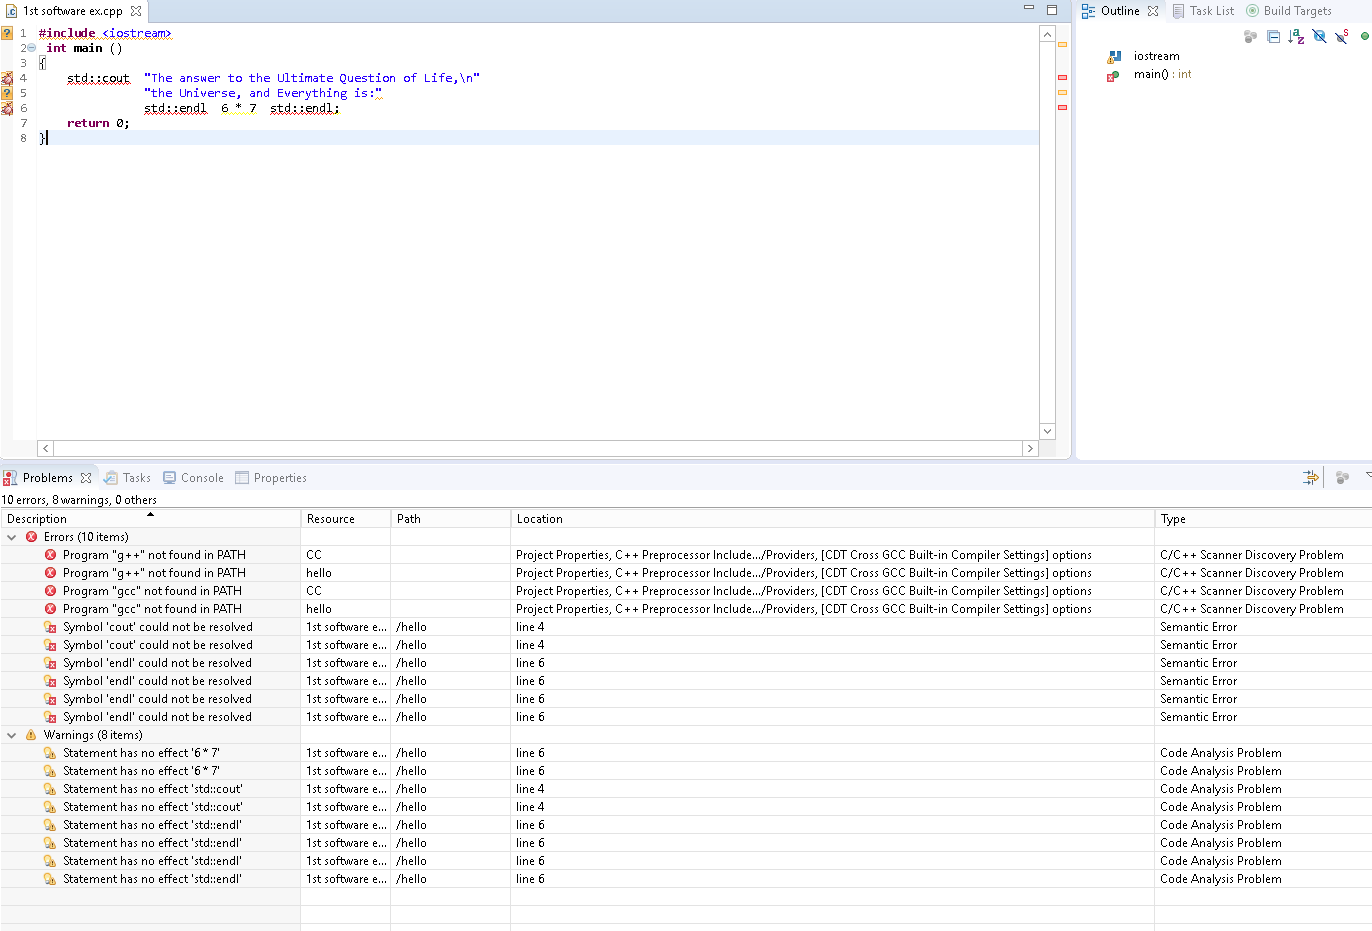Select the Errors (10 items) row

[x=686, y=537]
